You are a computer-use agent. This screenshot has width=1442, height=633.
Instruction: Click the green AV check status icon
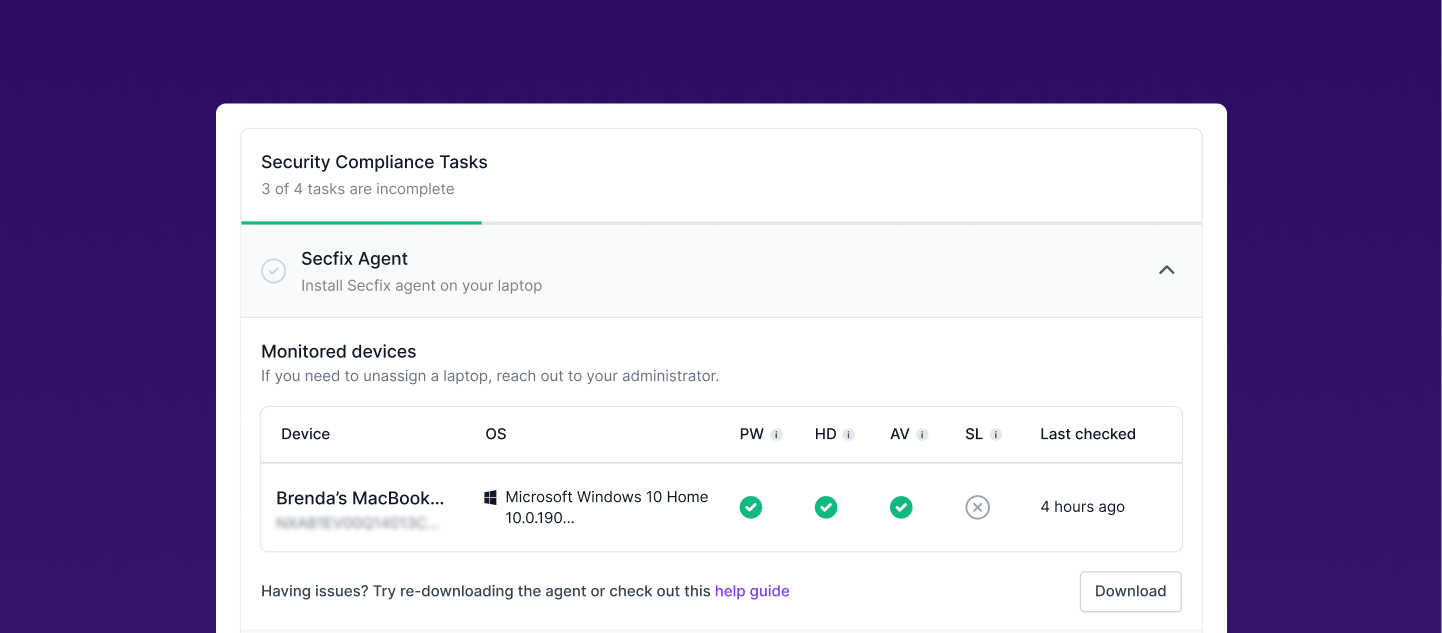[901, 508]
